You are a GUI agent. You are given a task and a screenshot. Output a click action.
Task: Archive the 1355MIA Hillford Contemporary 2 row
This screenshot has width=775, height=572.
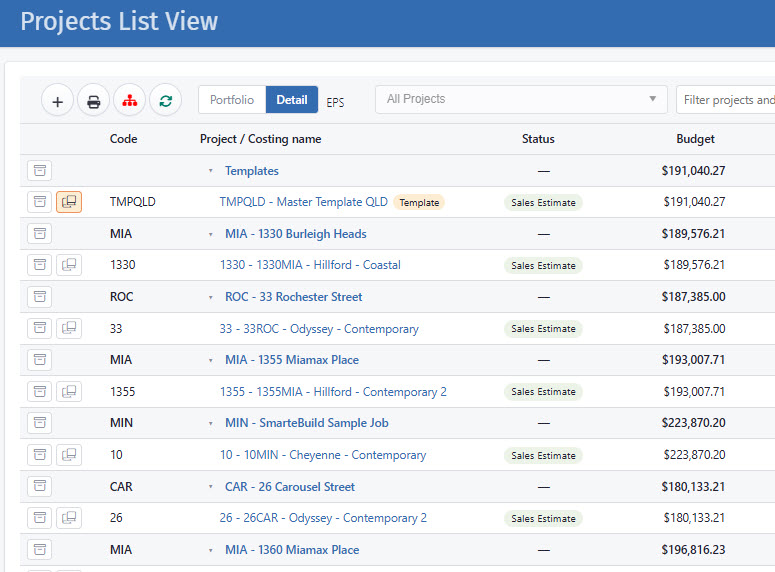(40, 392)
